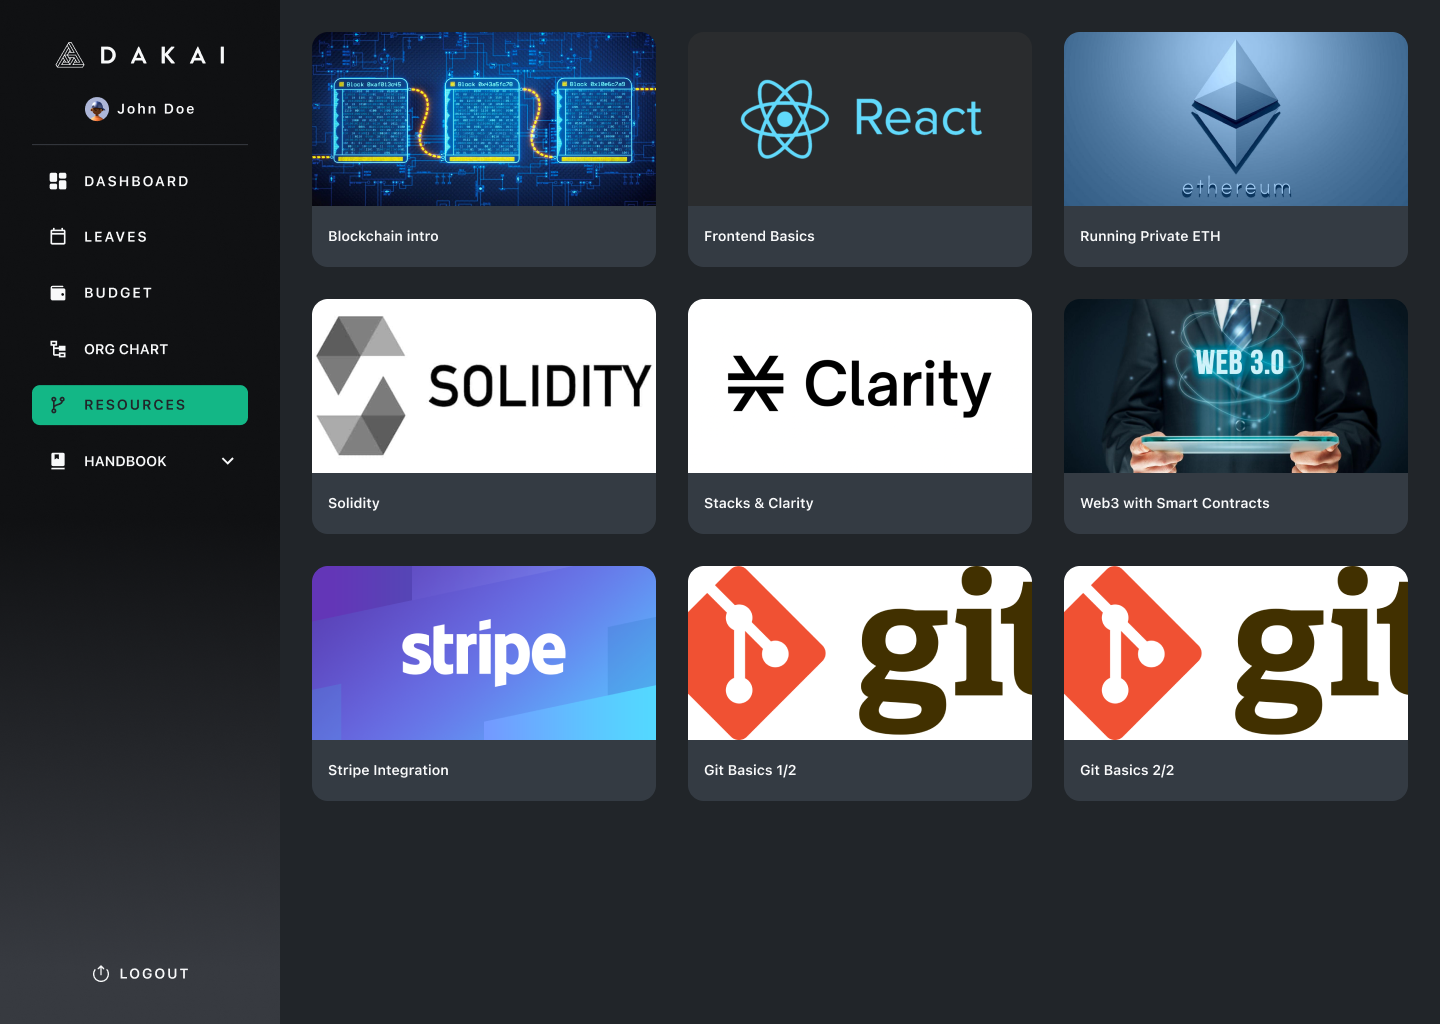Click the DAKAI brand name
This screenshot has height=1024, width=1440.
pos(163,55)
